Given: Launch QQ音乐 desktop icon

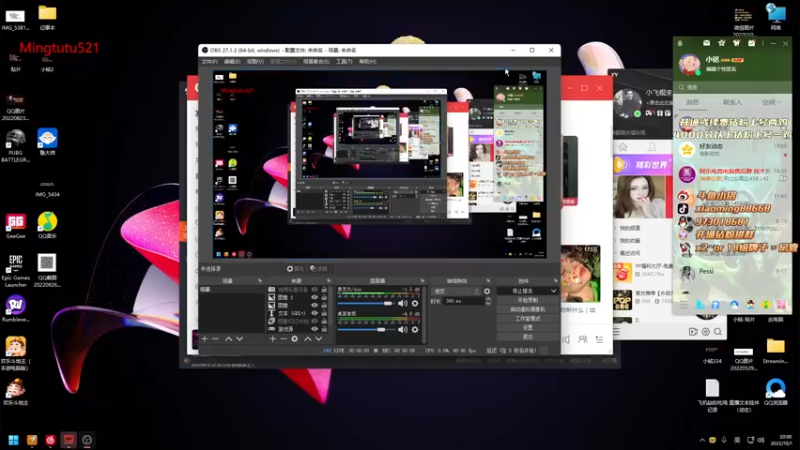Looking at the screenshot, I should tap(47, 225).
